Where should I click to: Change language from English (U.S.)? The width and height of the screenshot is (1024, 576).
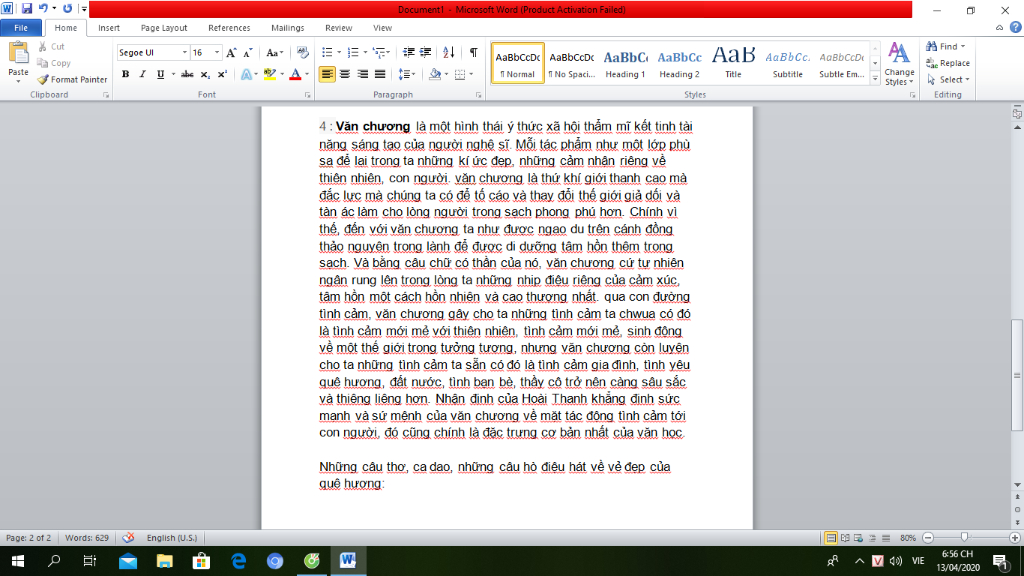[x=172, y=538]
